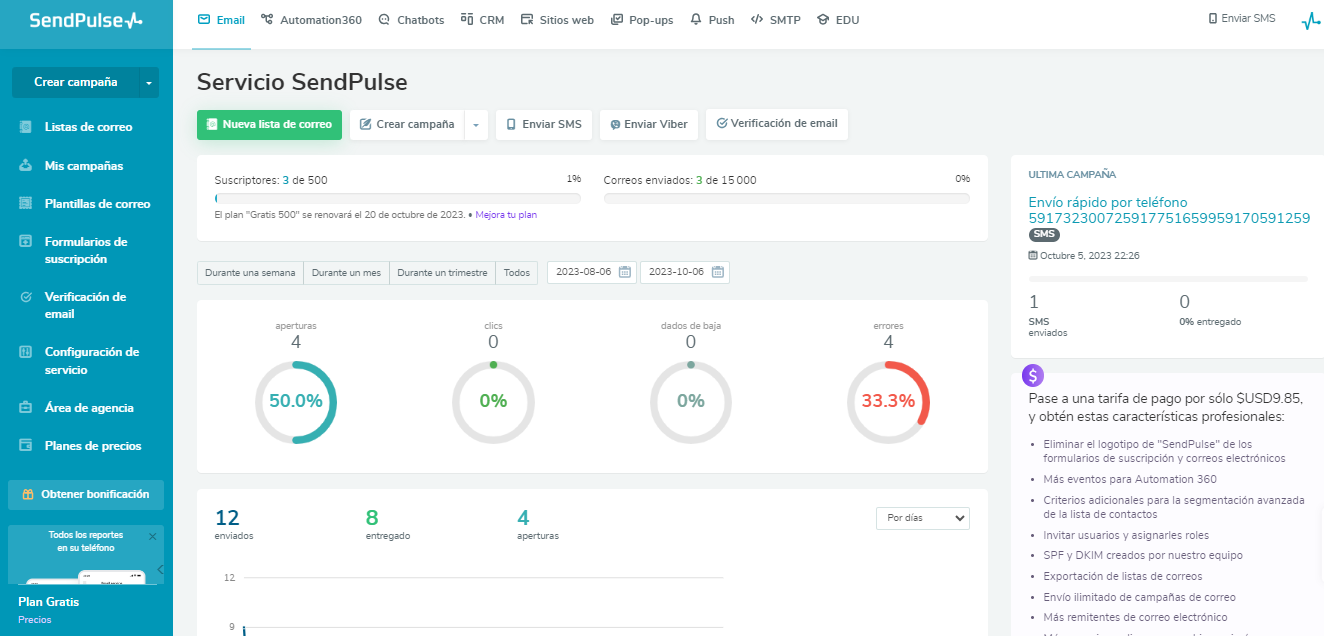
Task: Go to the EDU tab
Action: 838,19
